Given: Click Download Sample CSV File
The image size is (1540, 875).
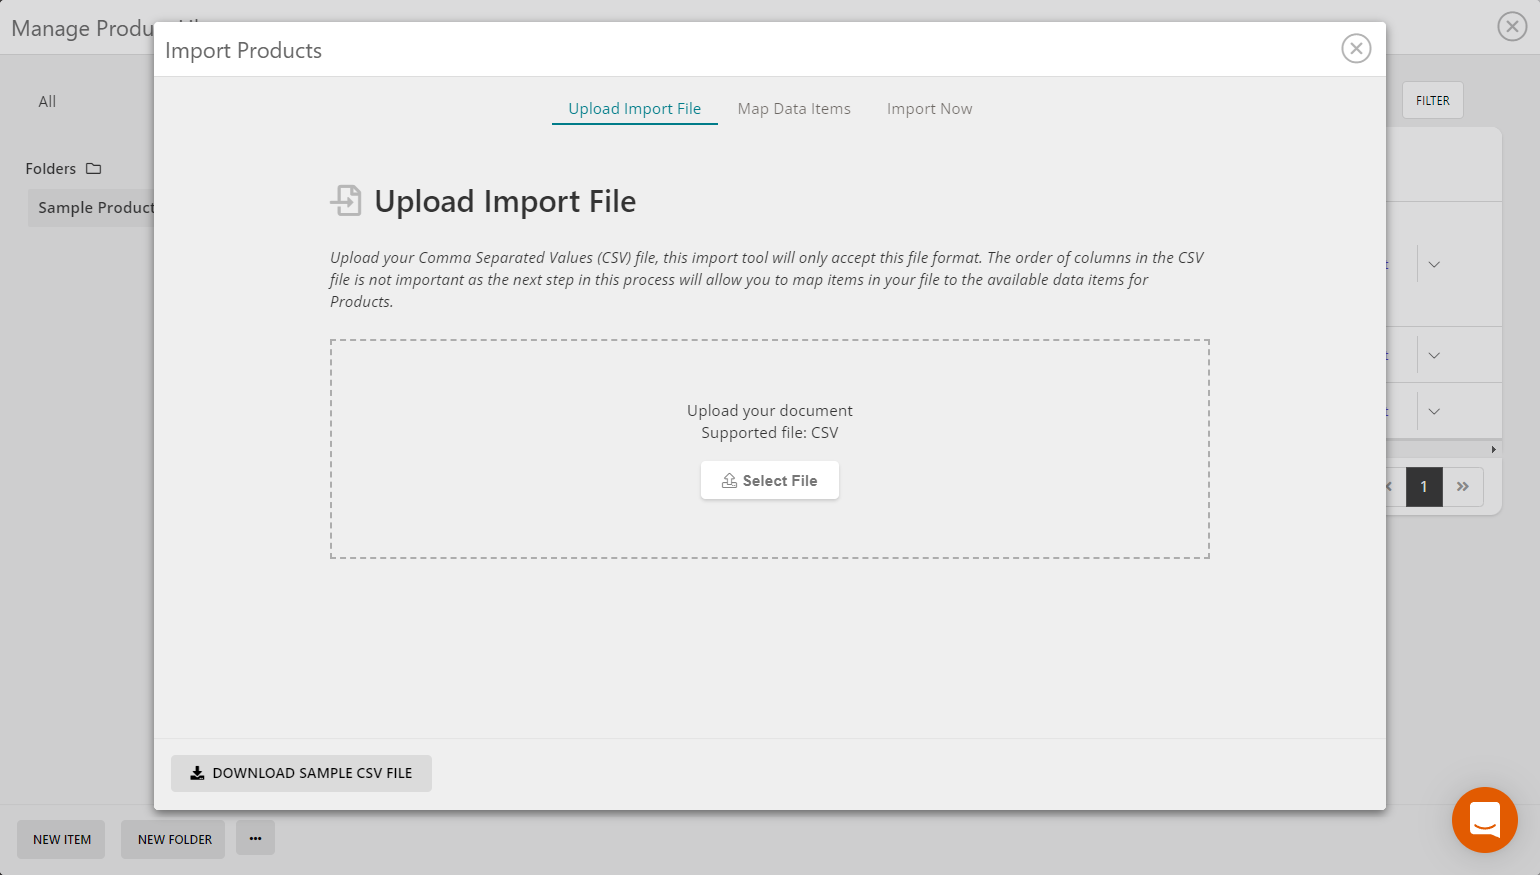Looking at the screenshot, I should [x=301, y=772].
